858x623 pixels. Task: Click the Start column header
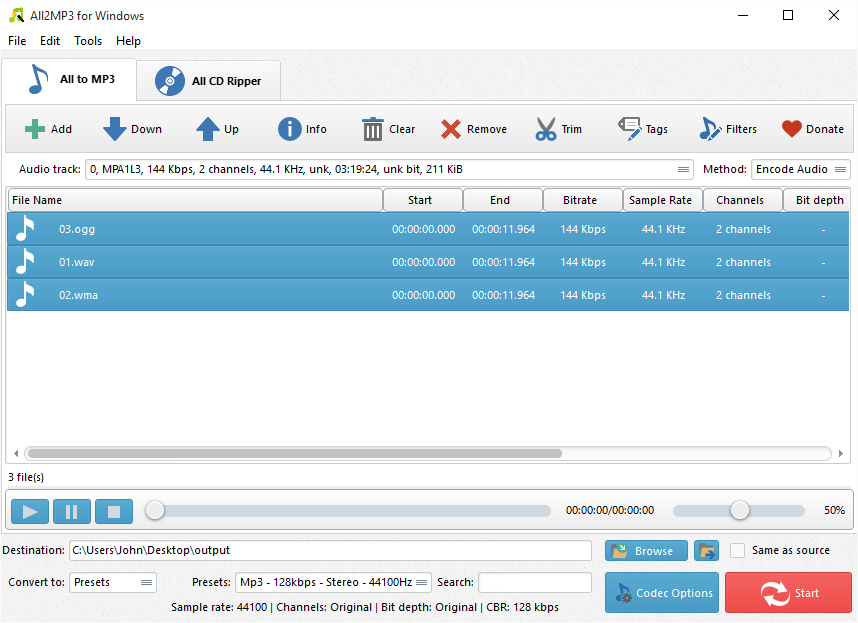pos(423,200)
